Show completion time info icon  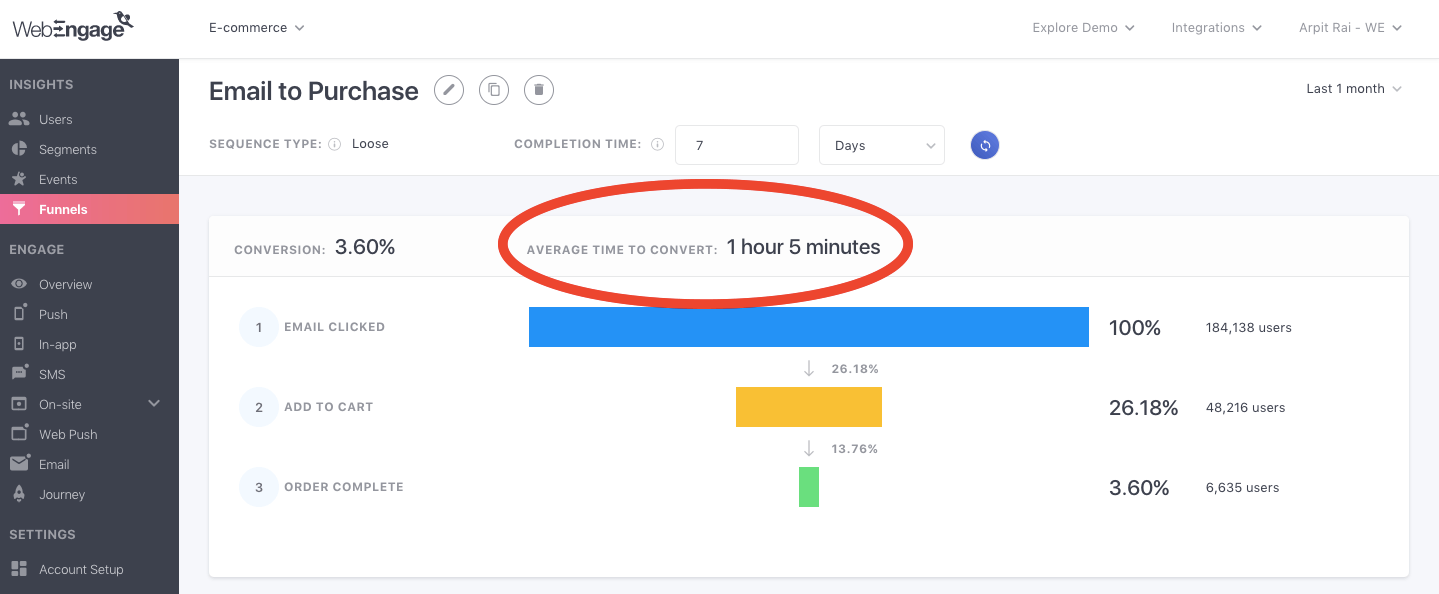pos(657,144)
